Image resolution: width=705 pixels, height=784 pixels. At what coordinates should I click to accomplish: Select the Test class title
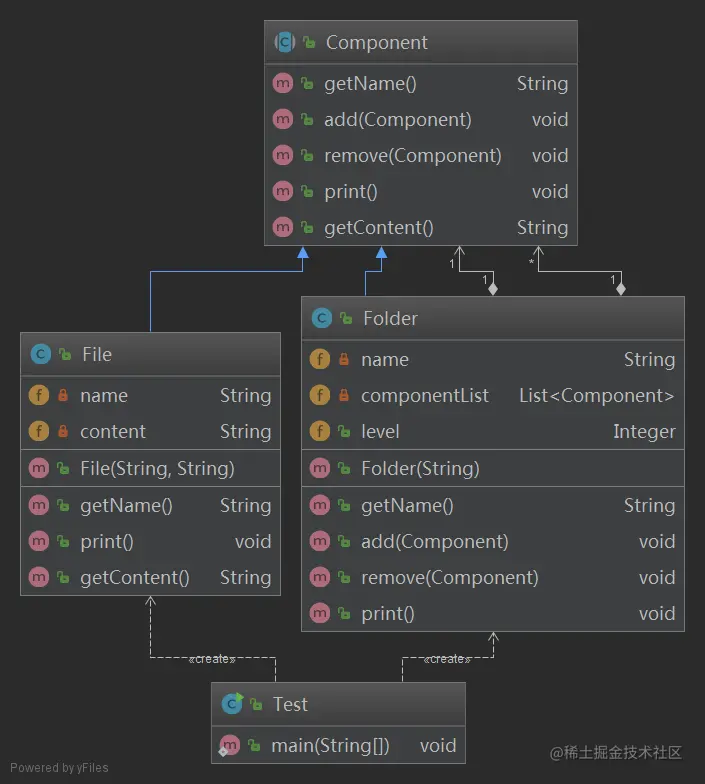290,704
